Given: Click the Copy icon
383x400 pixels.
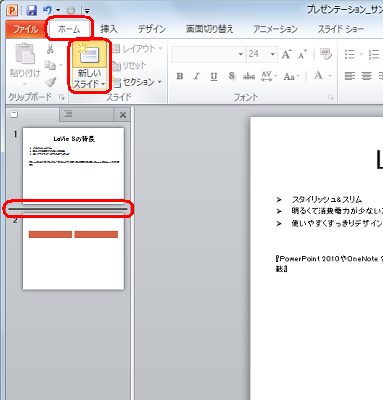Looking at the screenshot, I should coord(50,65).
